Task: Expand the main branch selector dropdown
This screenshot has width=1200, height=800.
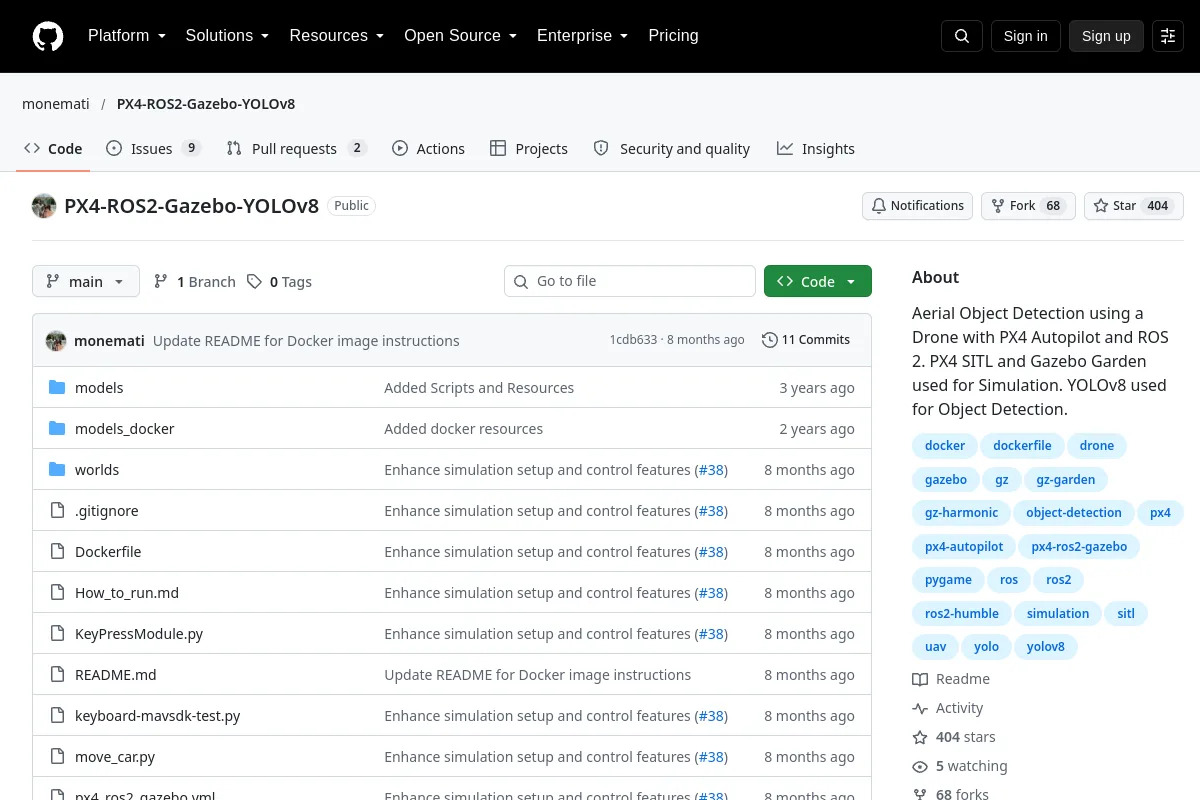Action: [x=86, y=282]
